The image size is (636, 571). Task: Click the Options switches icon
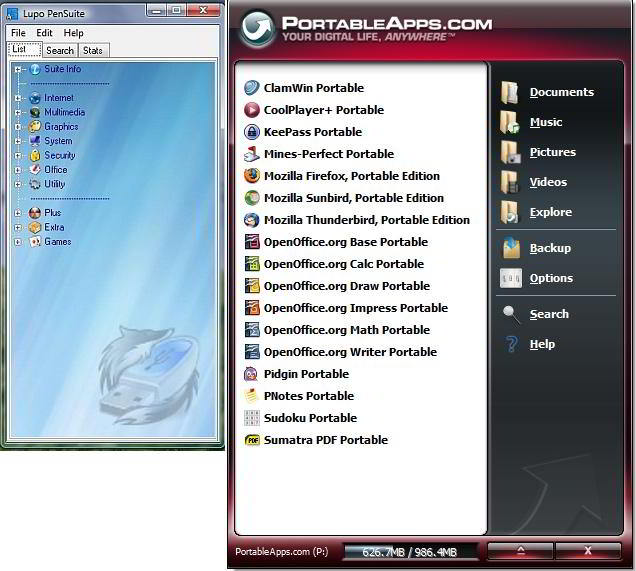[511, 278]
